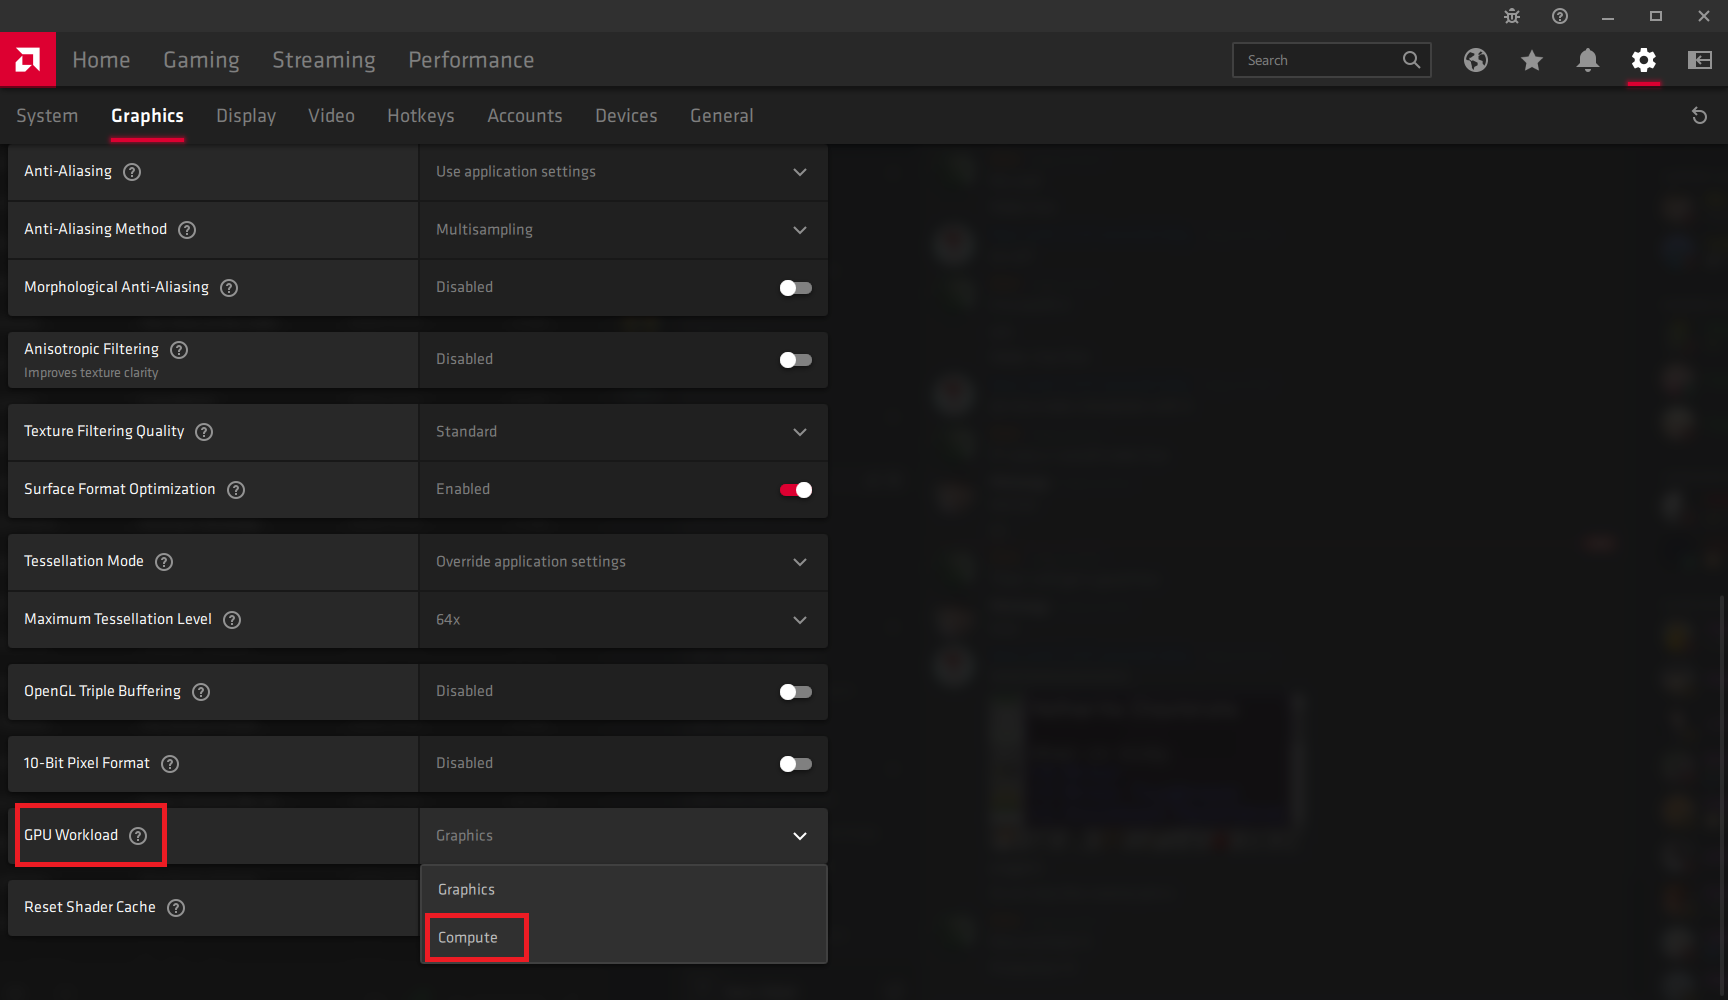This screenshot has height=1000, width=1728.
Task: Go to the Home tab
Action: [101, 60]
